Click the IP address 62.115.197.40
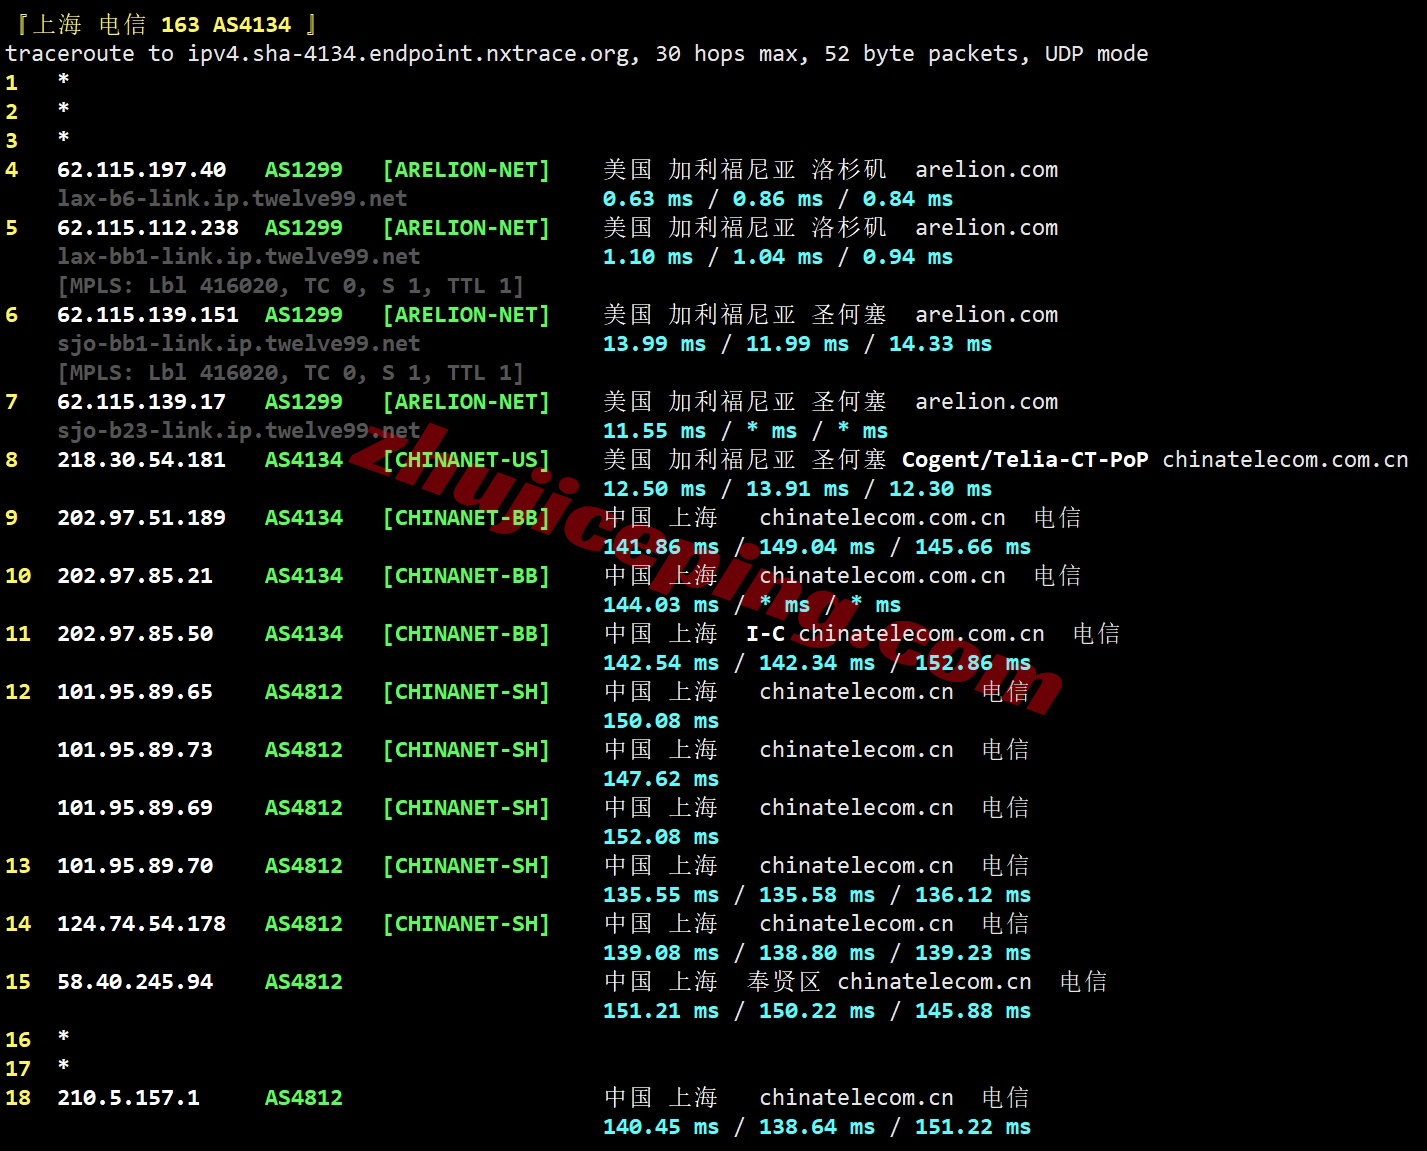This screenshot has height=1151, width=1427. click(141, 170)
